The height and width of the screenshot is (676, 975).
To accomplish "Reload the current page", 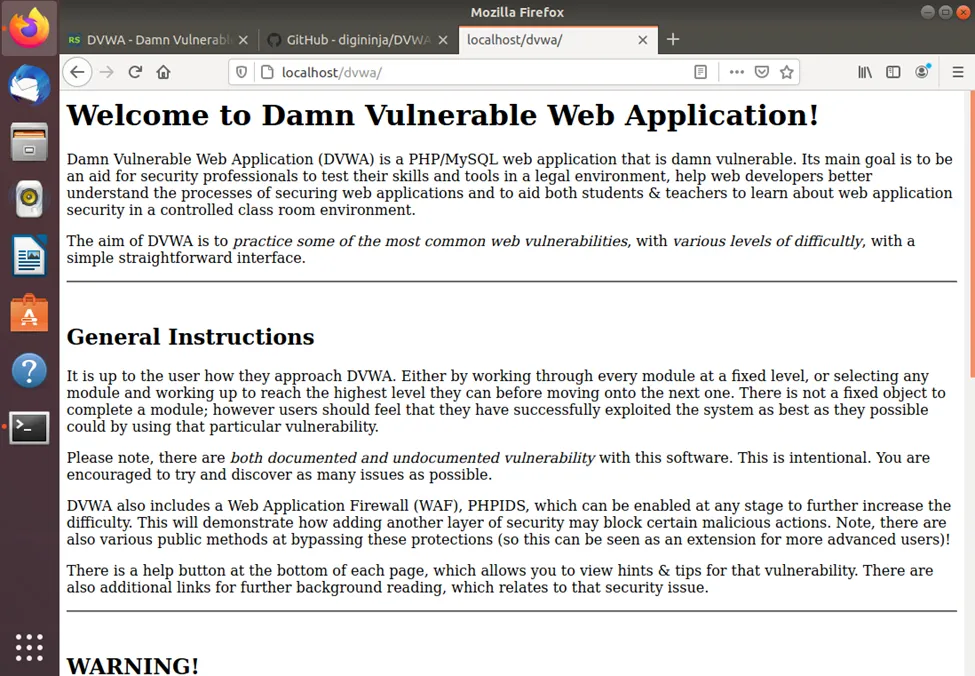I will [135, 72].
